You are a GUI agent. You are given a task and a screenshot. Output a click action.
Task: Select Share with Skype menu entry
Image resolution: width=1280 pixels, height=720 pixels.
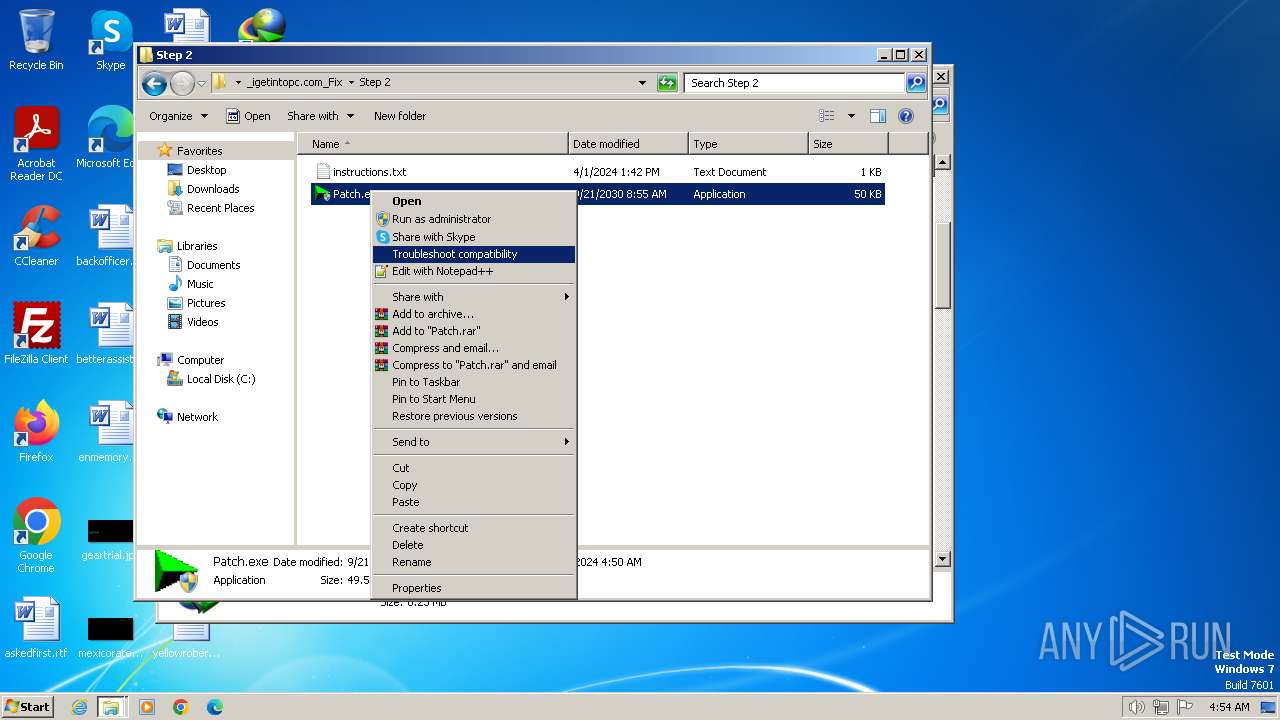(474, 237)
